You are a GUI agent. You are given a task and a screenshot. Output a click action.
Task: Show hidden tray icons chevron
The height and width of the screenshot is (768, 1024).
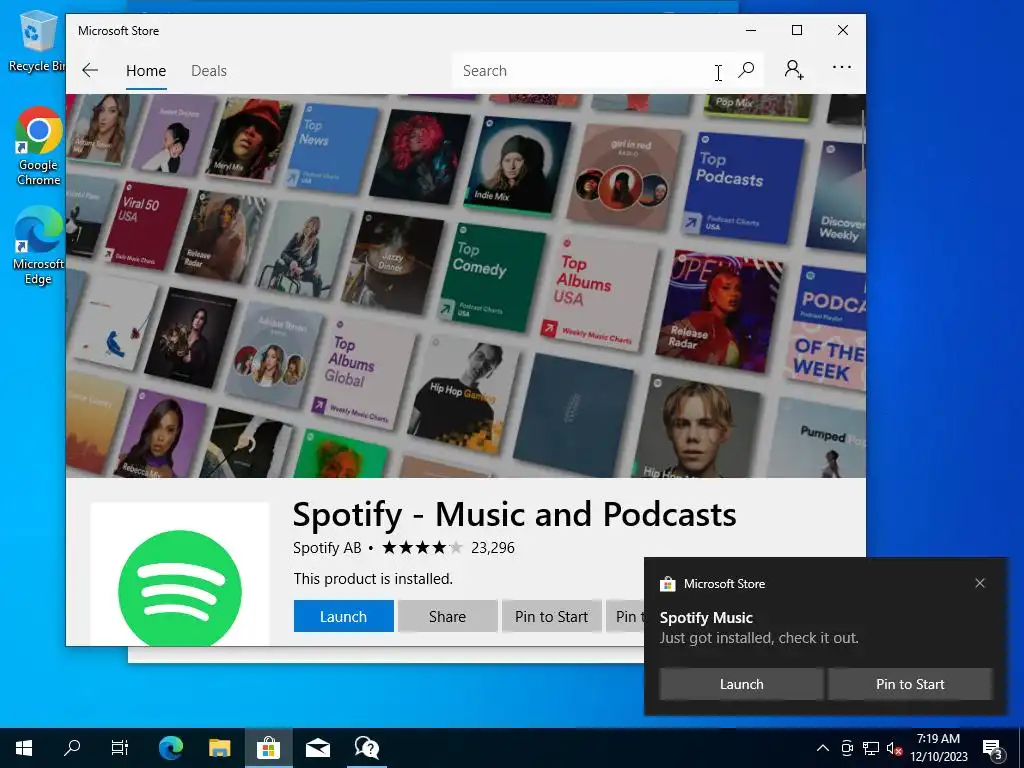tap(823, 748)
